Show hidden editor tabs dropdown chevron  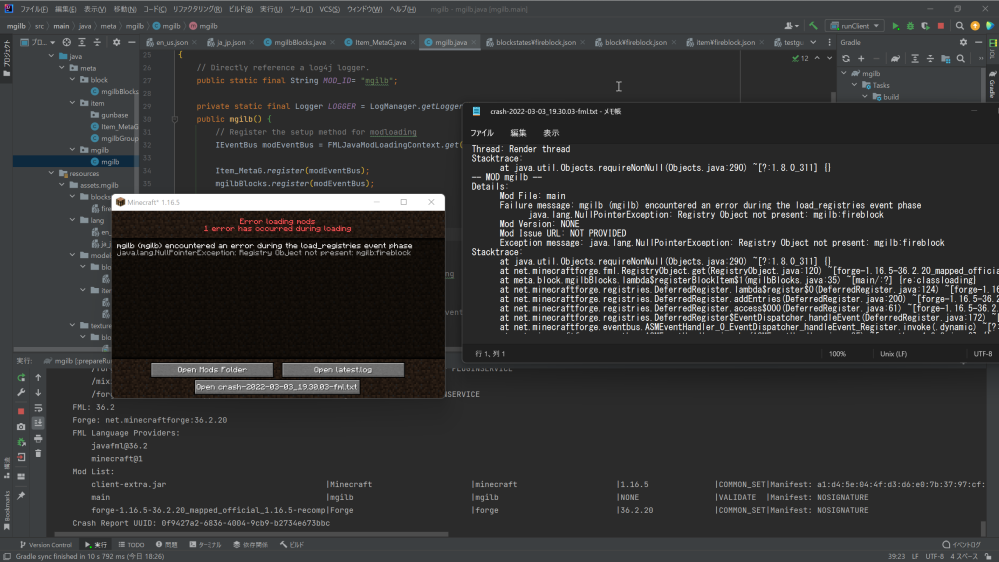click(x=813, y=42)
